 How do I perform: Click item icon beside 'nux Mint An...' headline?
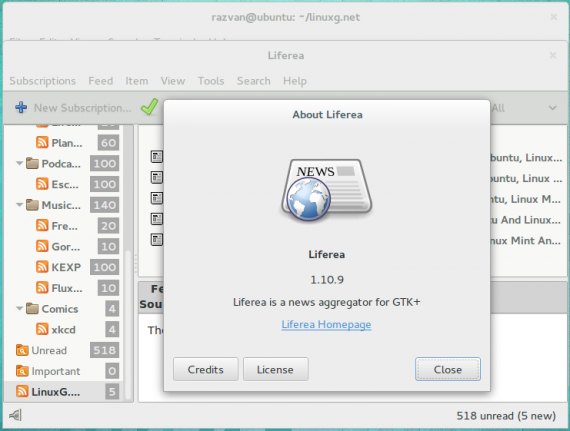157,239
